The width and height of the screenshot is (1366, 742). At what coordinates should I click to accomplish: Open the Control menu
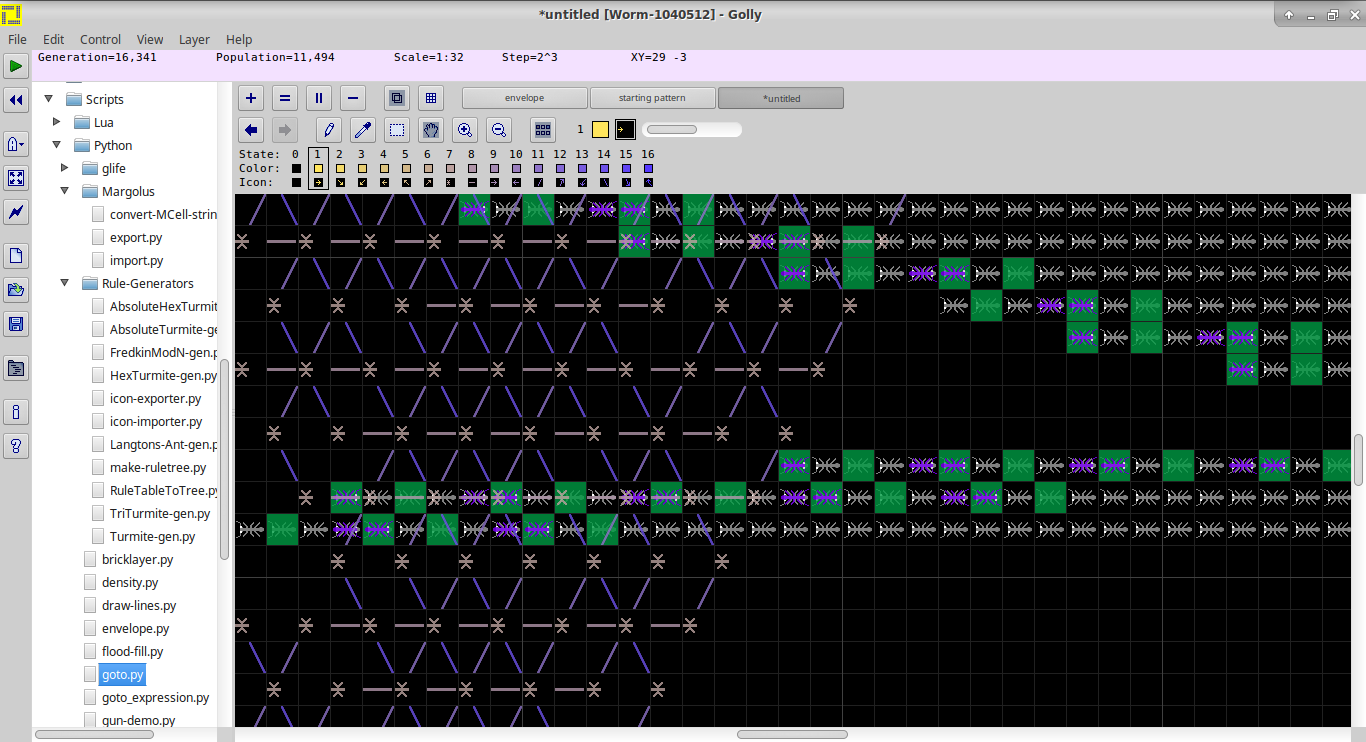point(100,39)
